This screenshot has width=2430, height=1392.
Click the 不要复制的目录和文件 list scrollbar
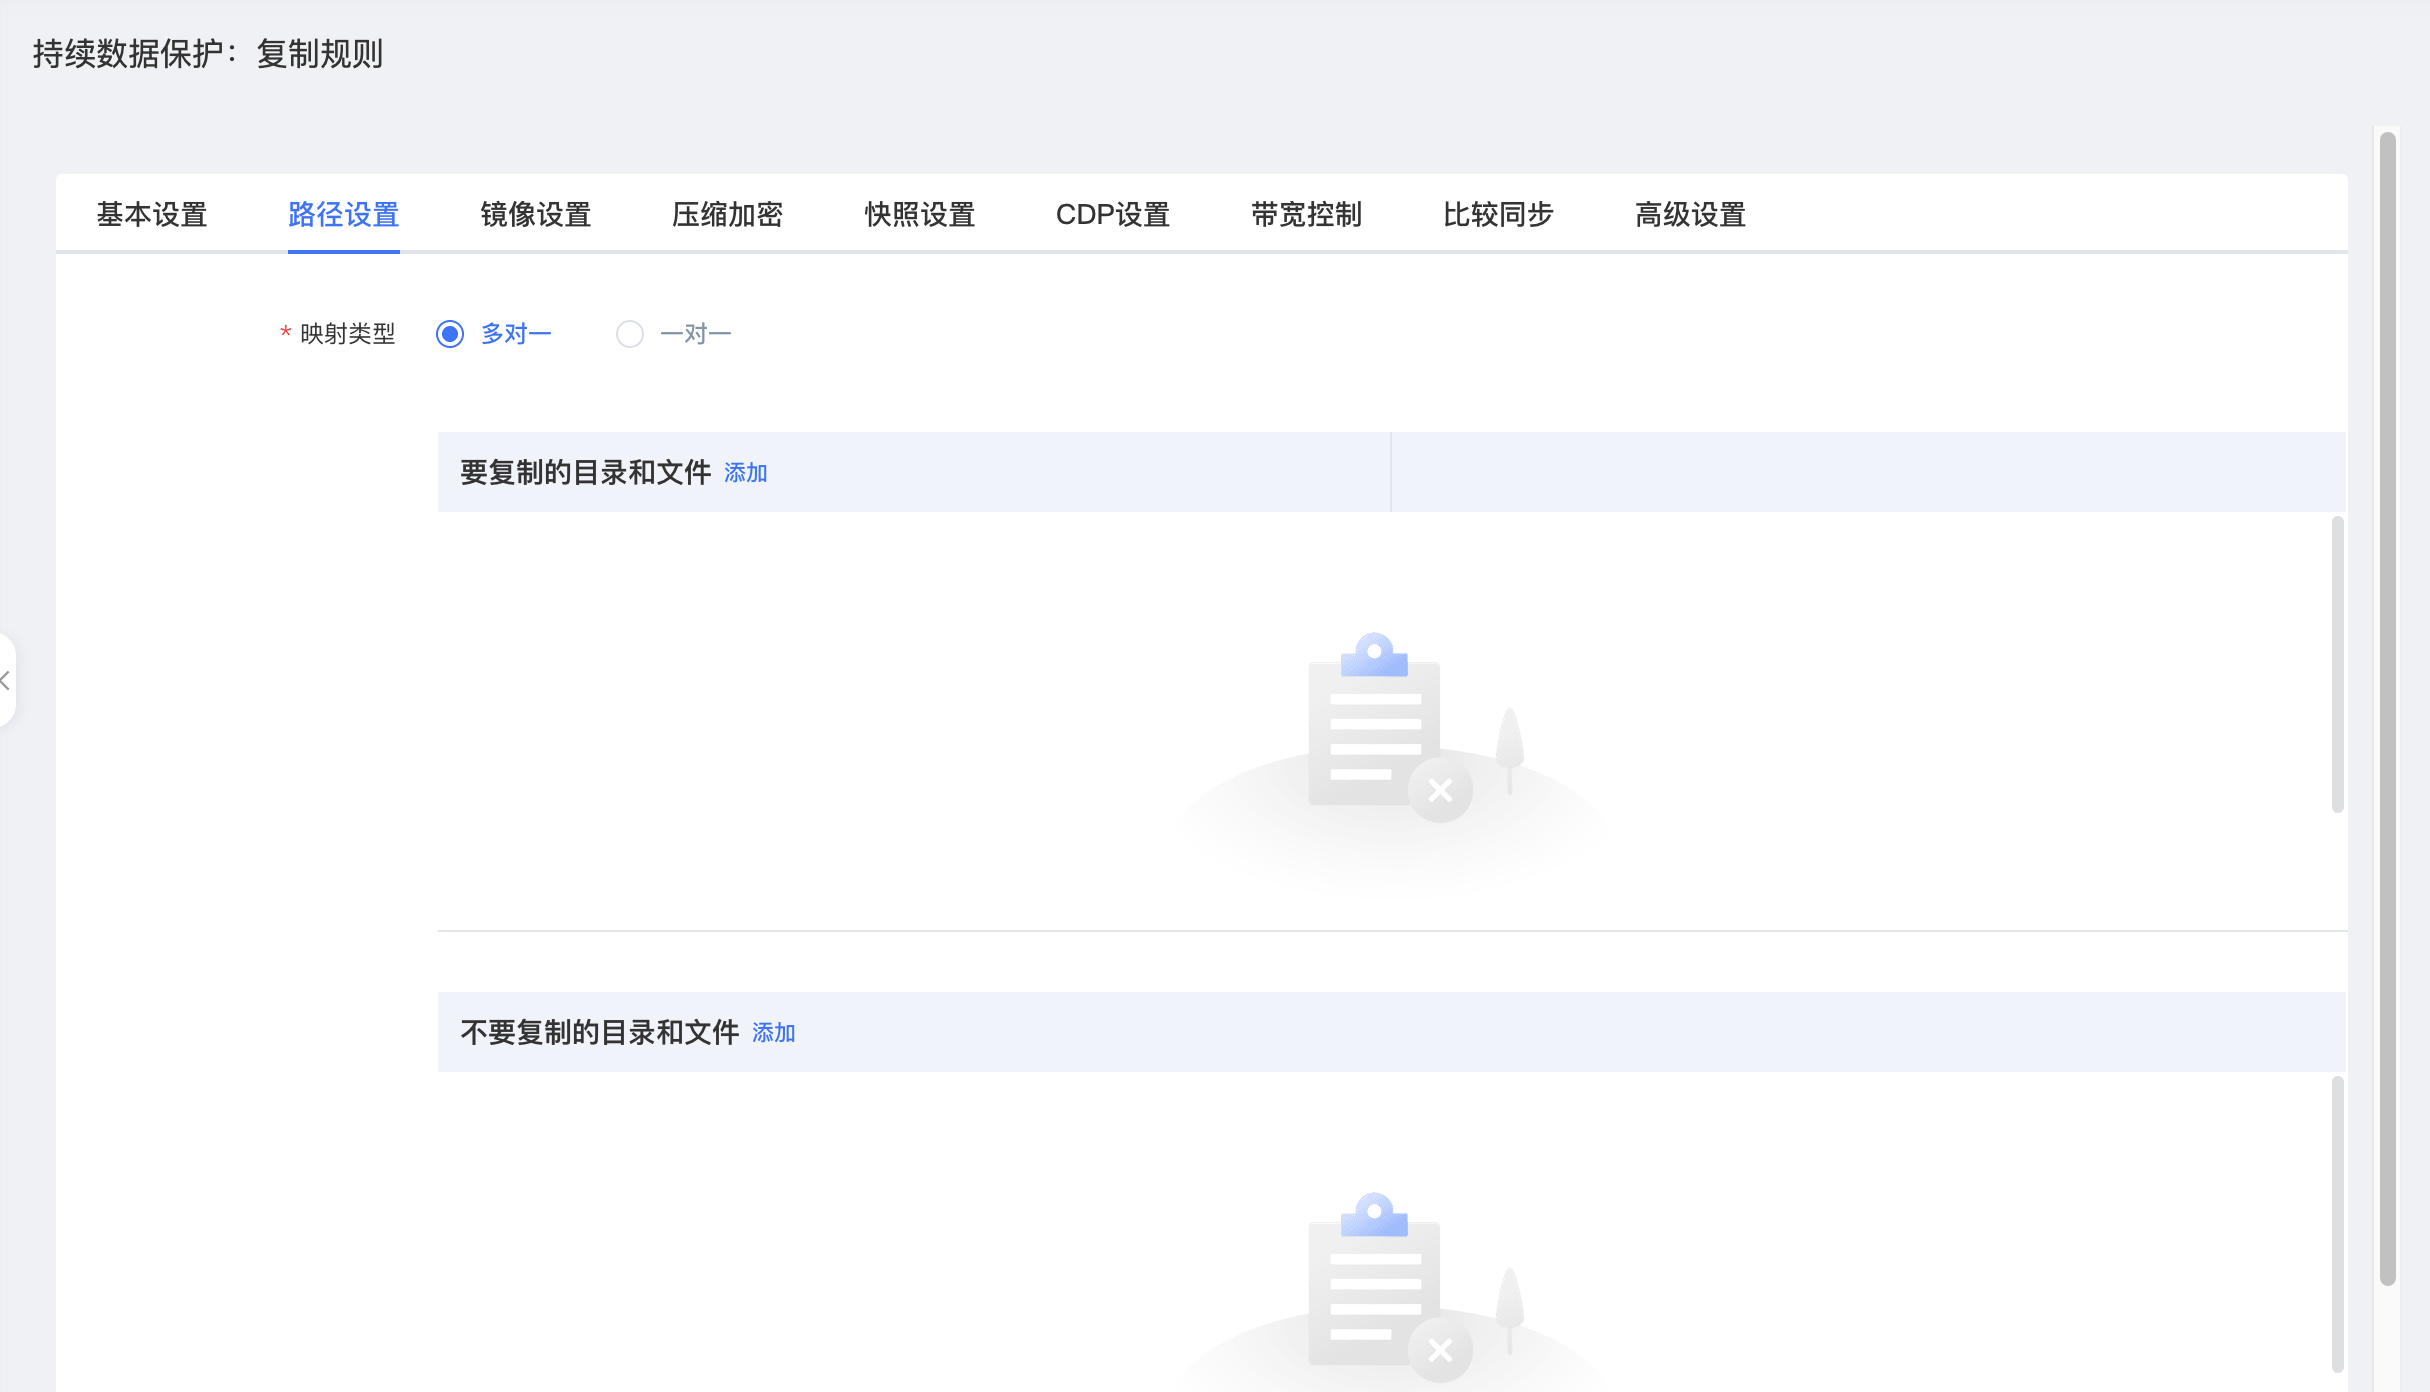point(2338,1225)
